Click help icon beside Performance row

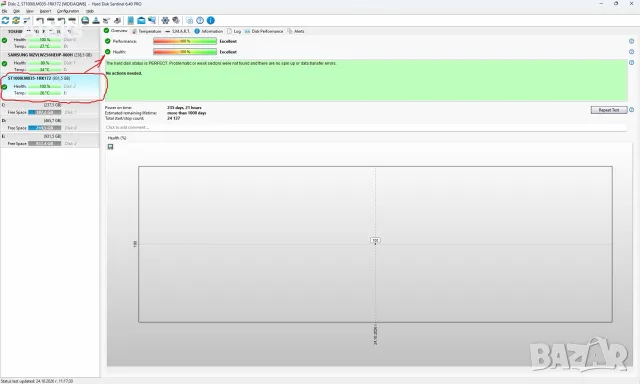coord(631,41)
